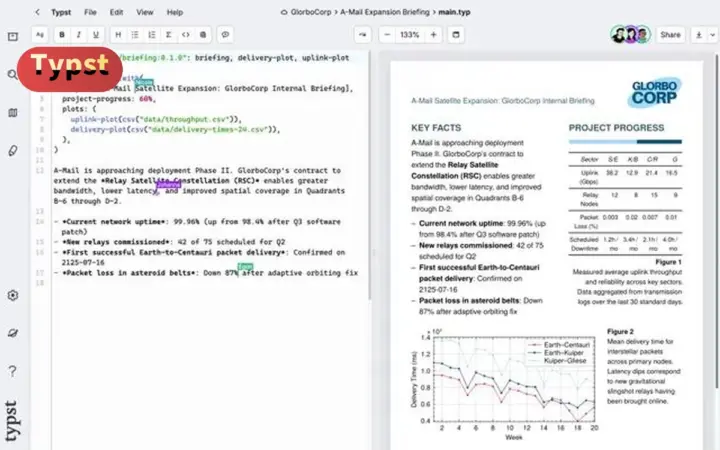Go back using the left chevron arrow
Viewport: 720px width, 450px height.
[37, 12]
